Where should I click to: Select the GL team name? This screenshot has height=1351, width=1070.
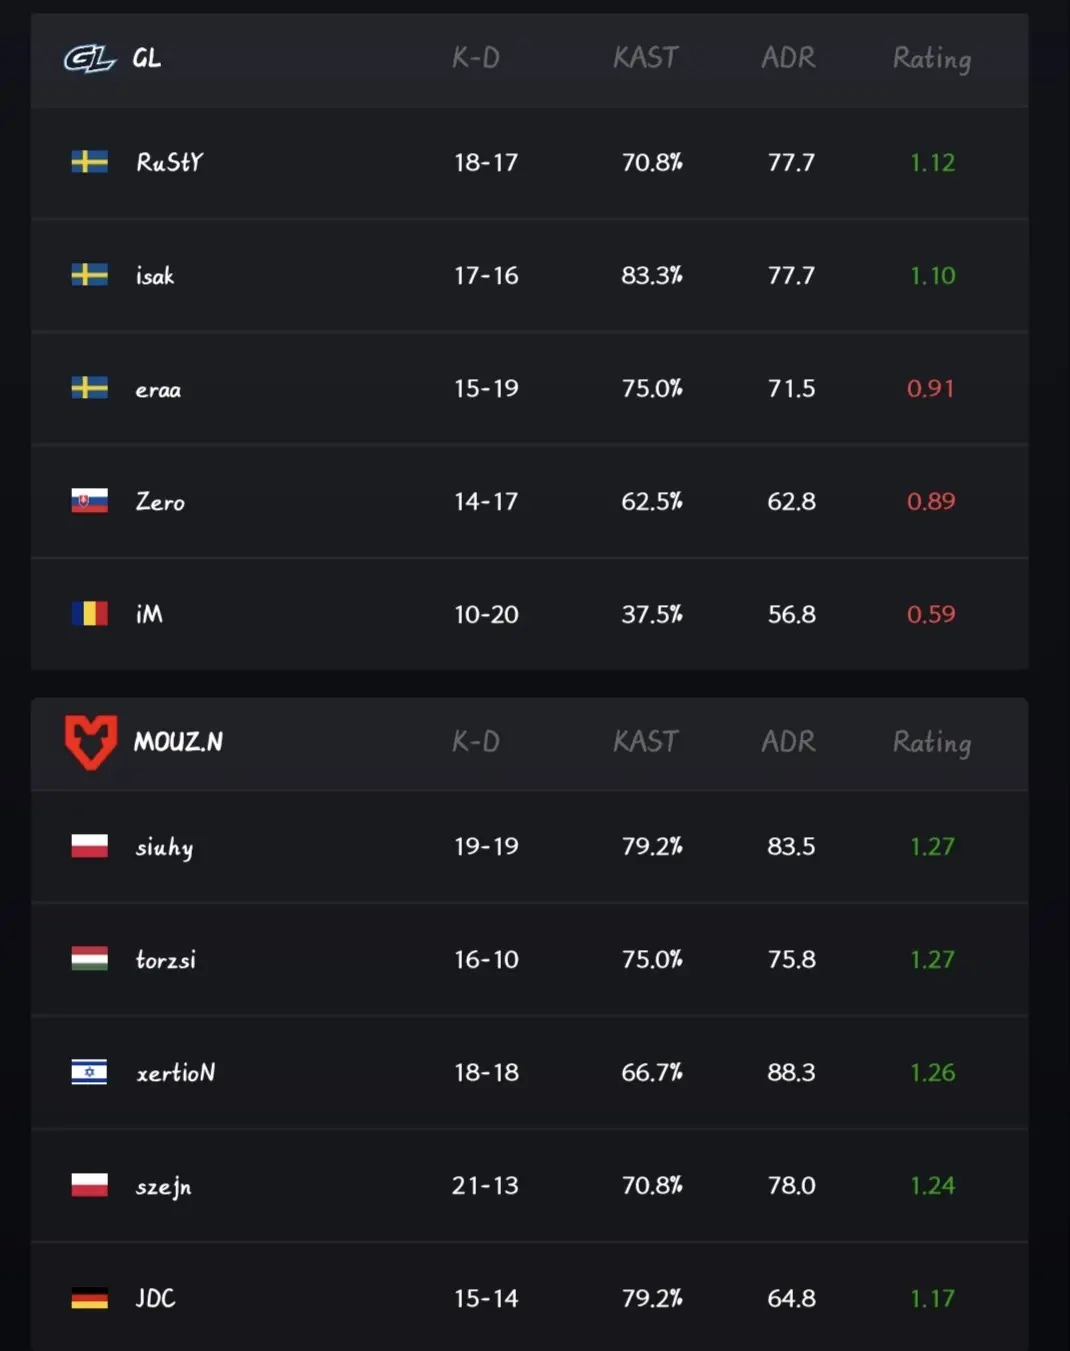pos(146,59)
